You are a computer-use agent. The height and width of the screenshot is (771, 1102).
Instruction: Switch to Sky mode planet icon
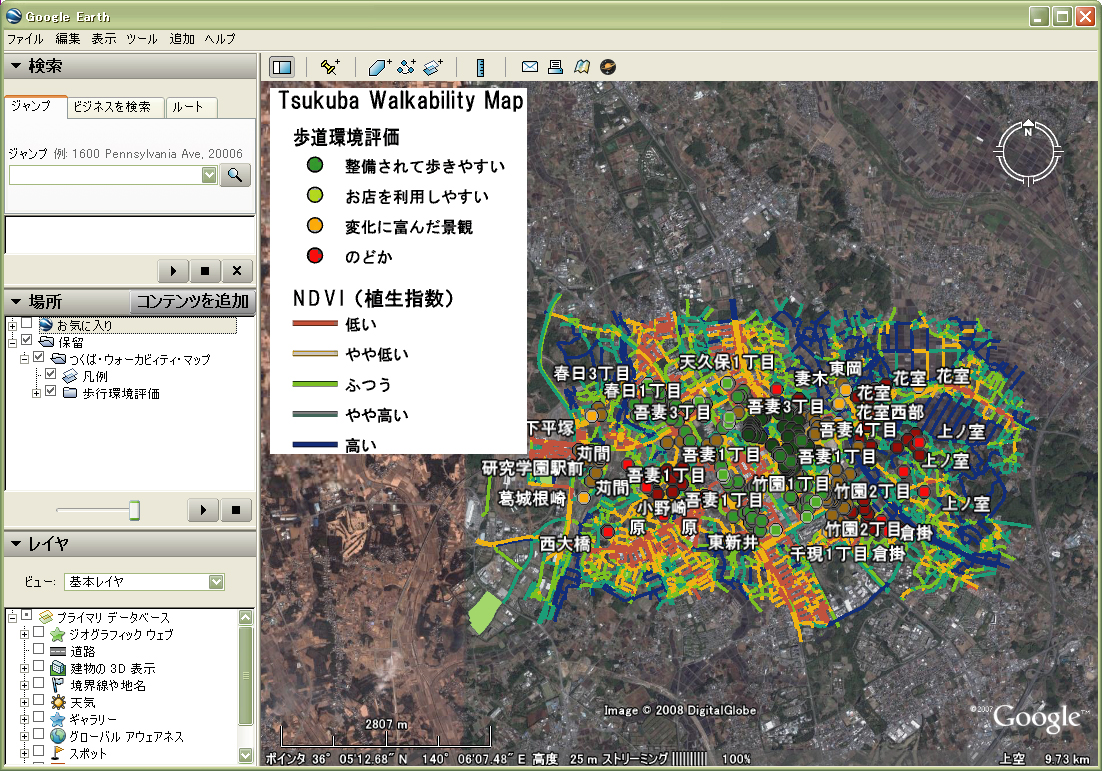(607, 67)
